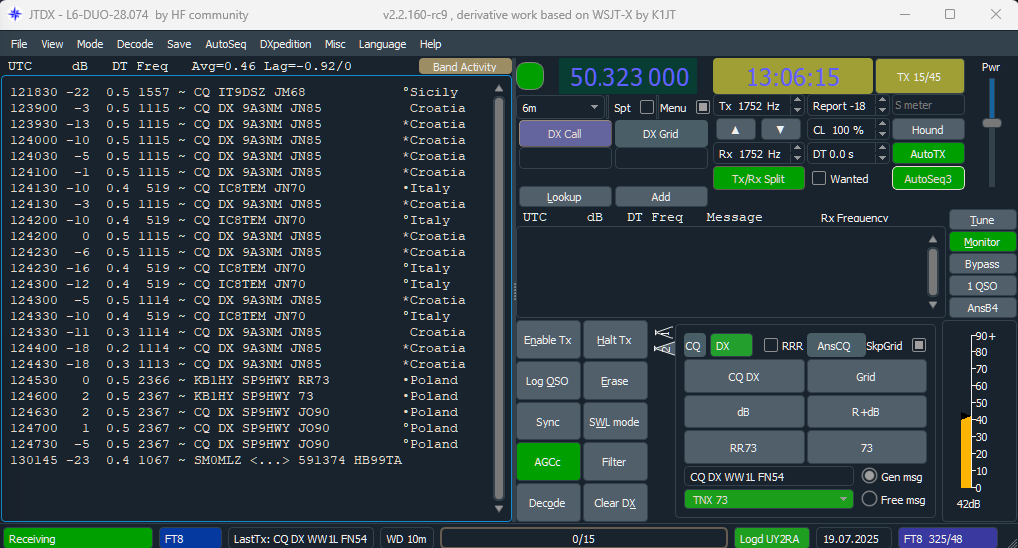This screenshot has height=548, width=1018.
Task: Increase Report -18 with up spinner arrow
Action: pyautogui.click(x=882, y=101)
